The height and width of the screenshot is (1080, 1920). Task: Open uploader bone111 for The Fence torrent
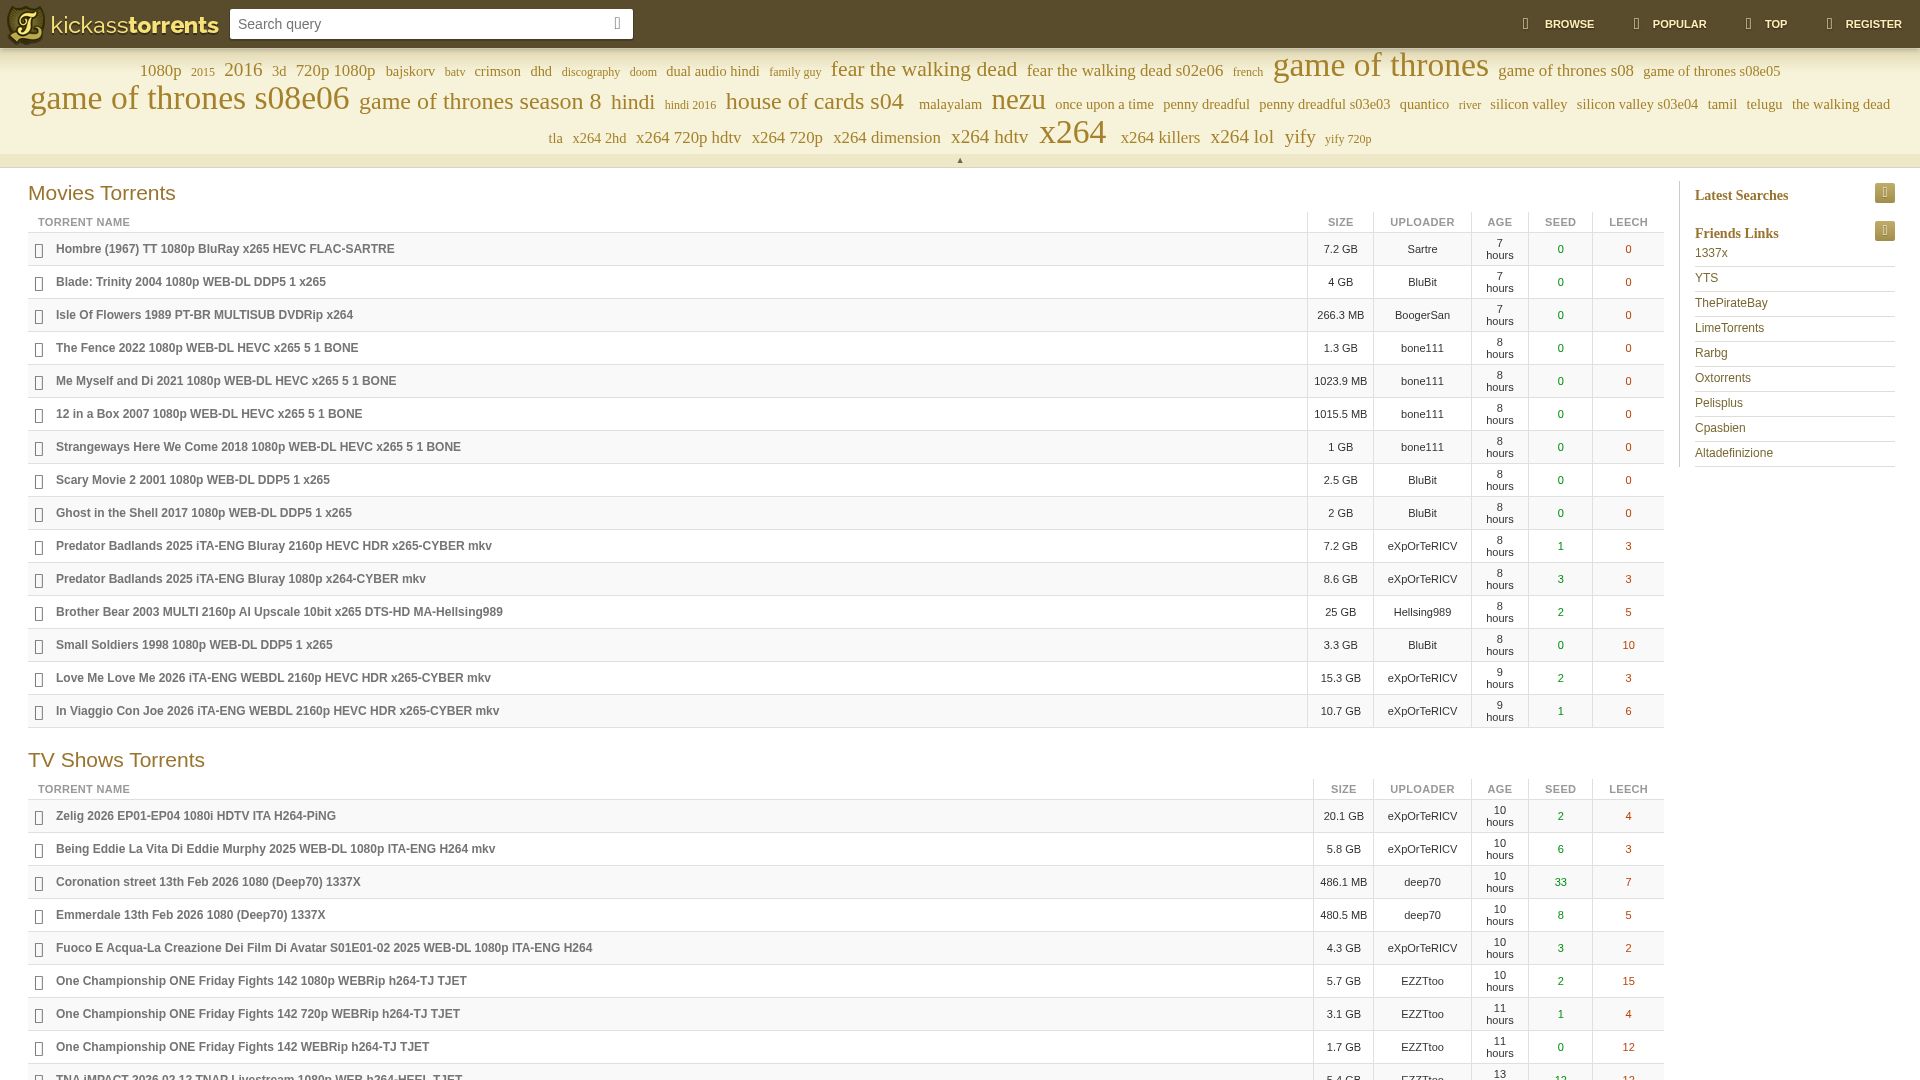tap(1421, 348)
